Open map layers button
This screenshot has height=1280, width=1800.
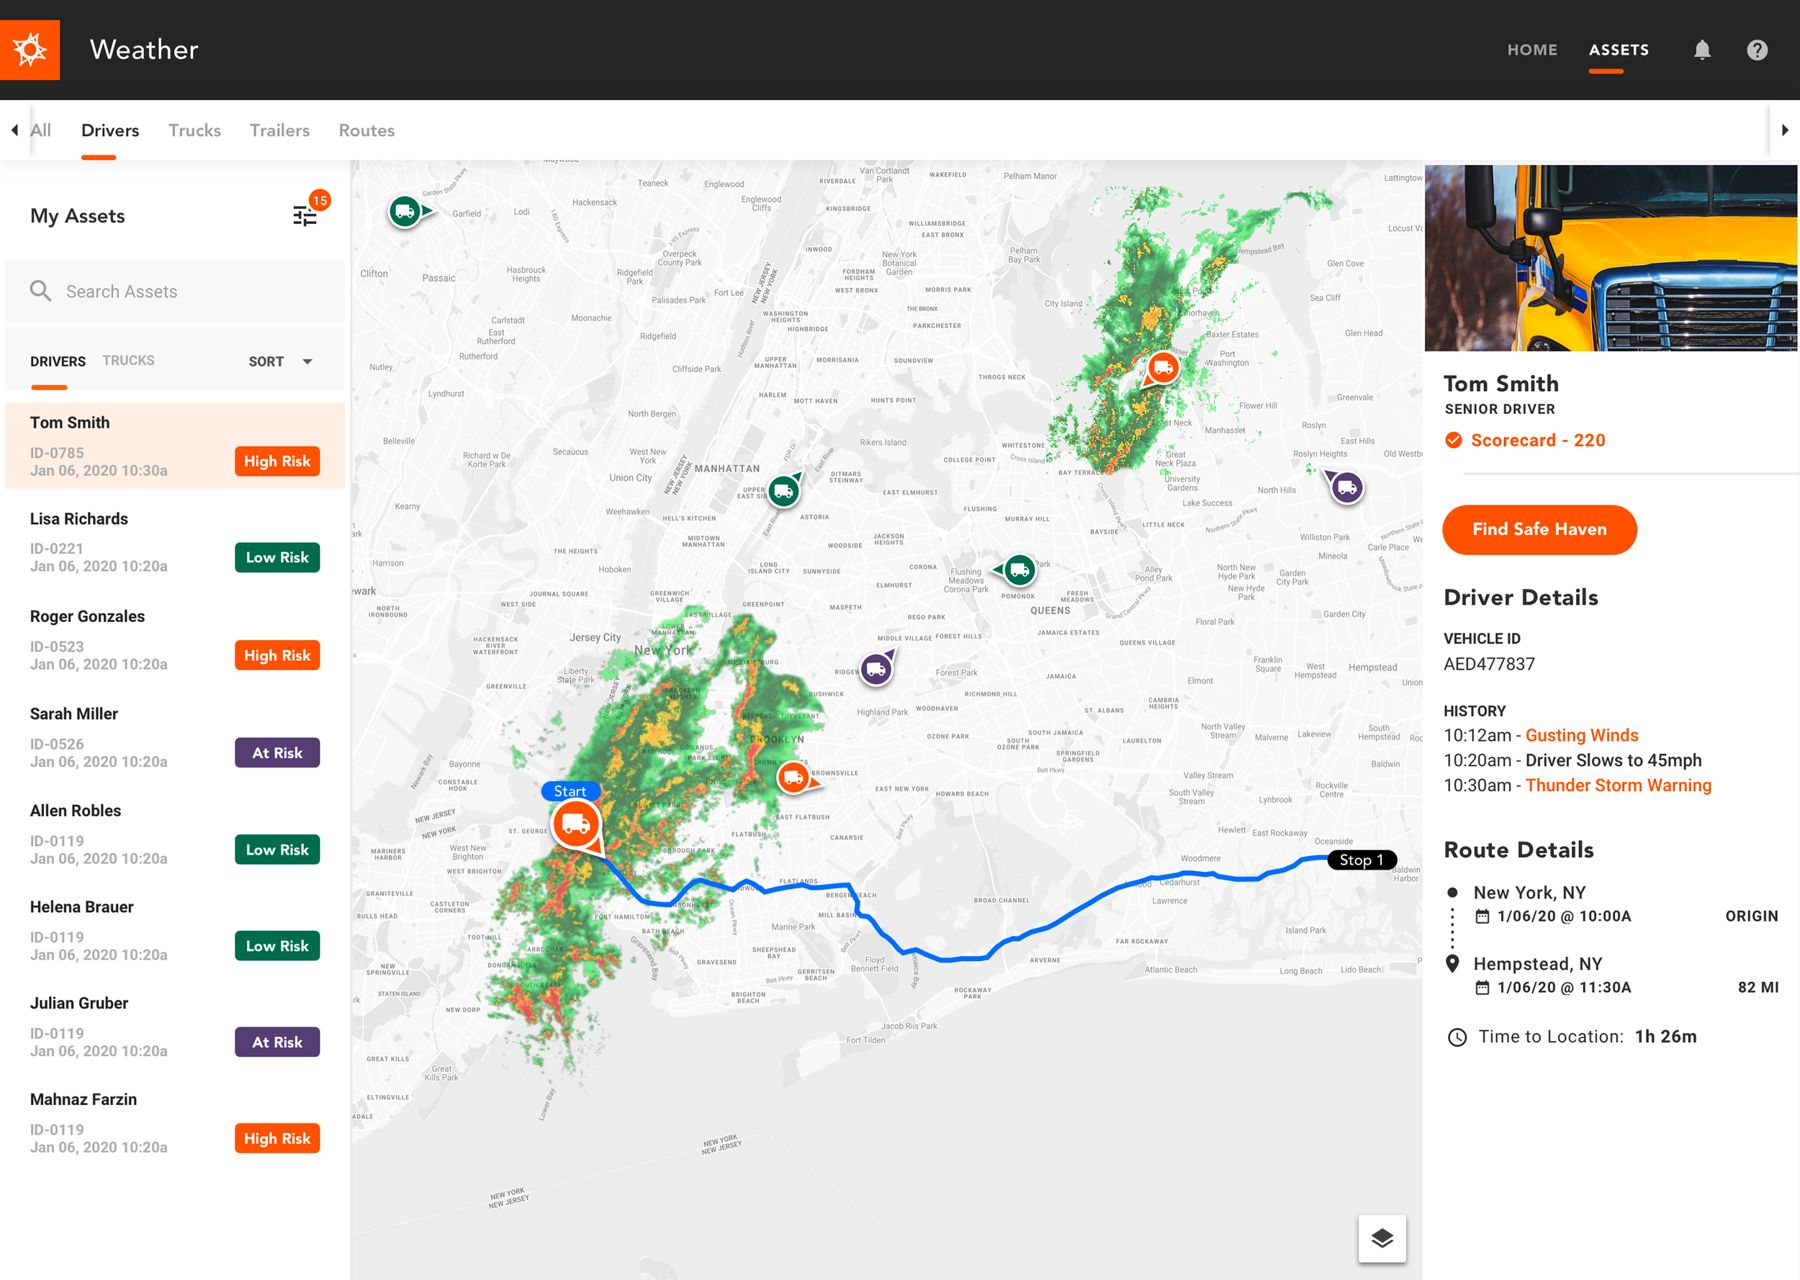coord(1382,1239)
